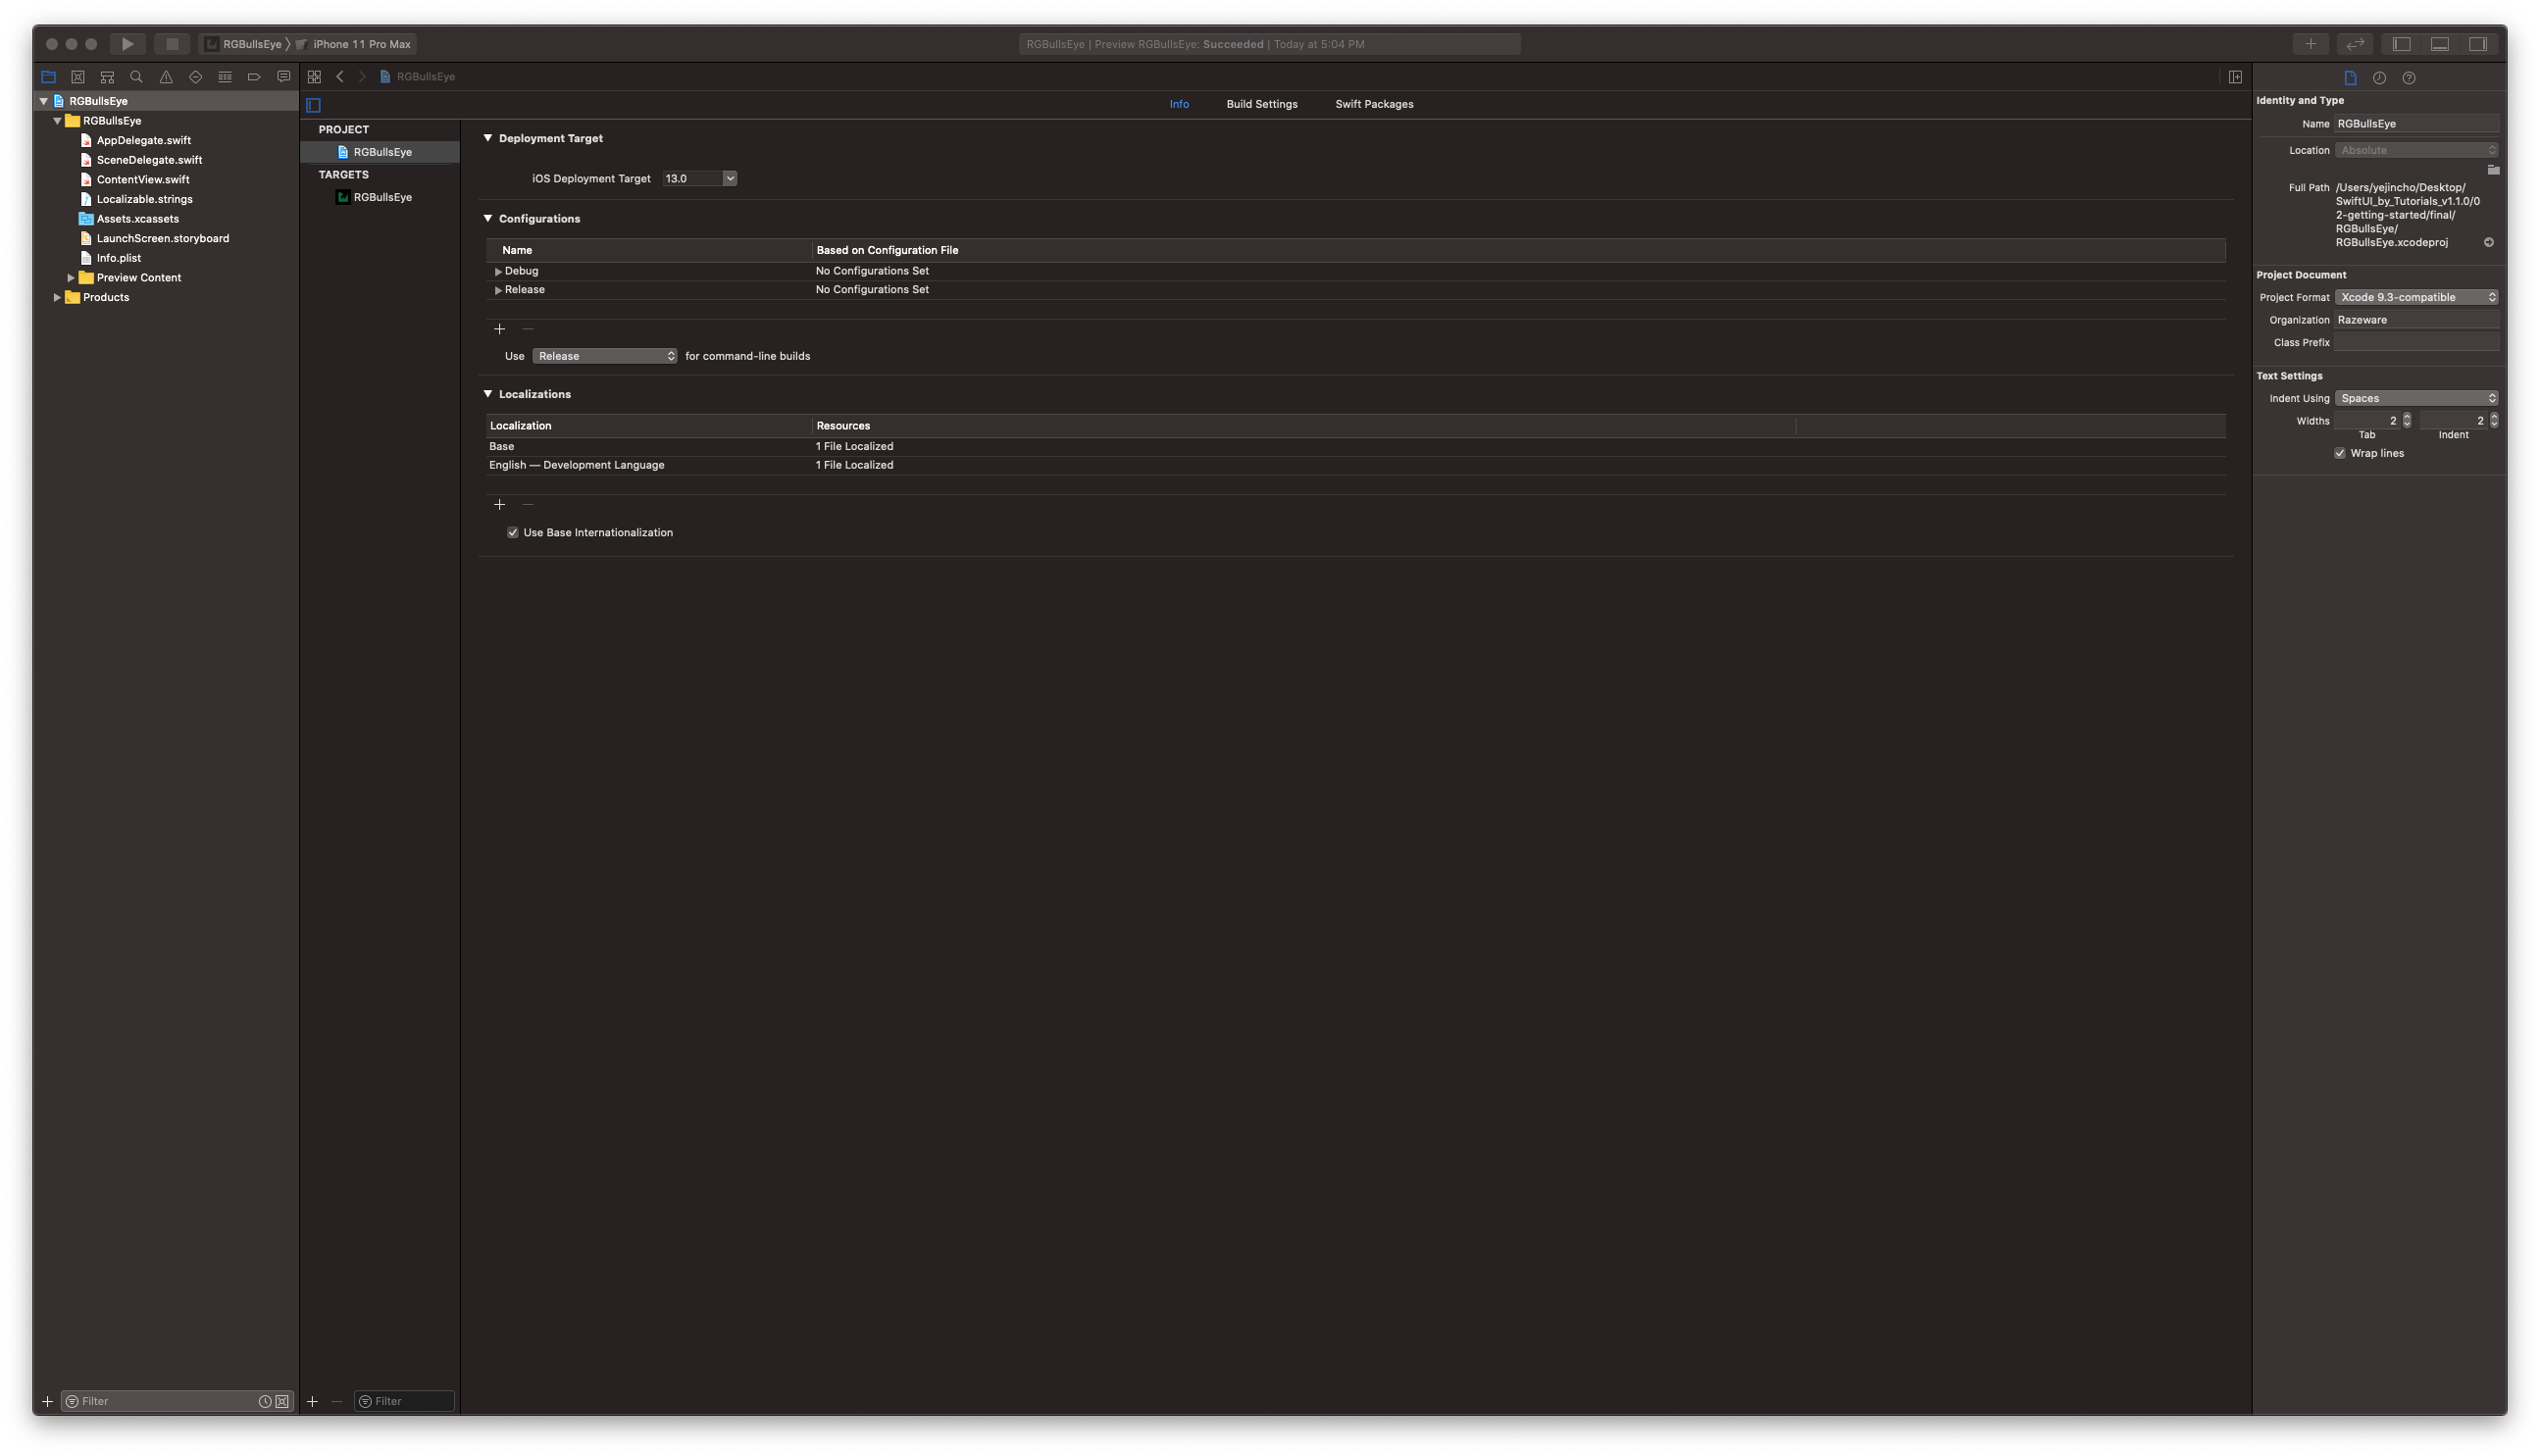Click the Stop button in toolbar
This screenshot has width=2540, height=1456.
[172, 44]
